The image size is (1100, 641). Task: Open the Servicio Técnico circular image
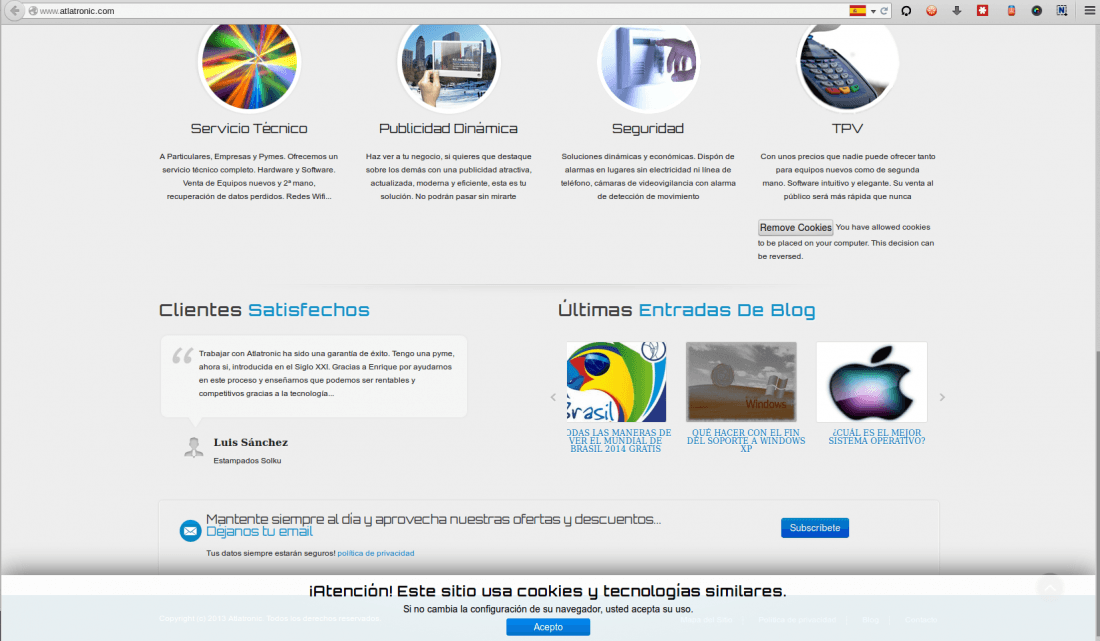[x=249, y=65]
